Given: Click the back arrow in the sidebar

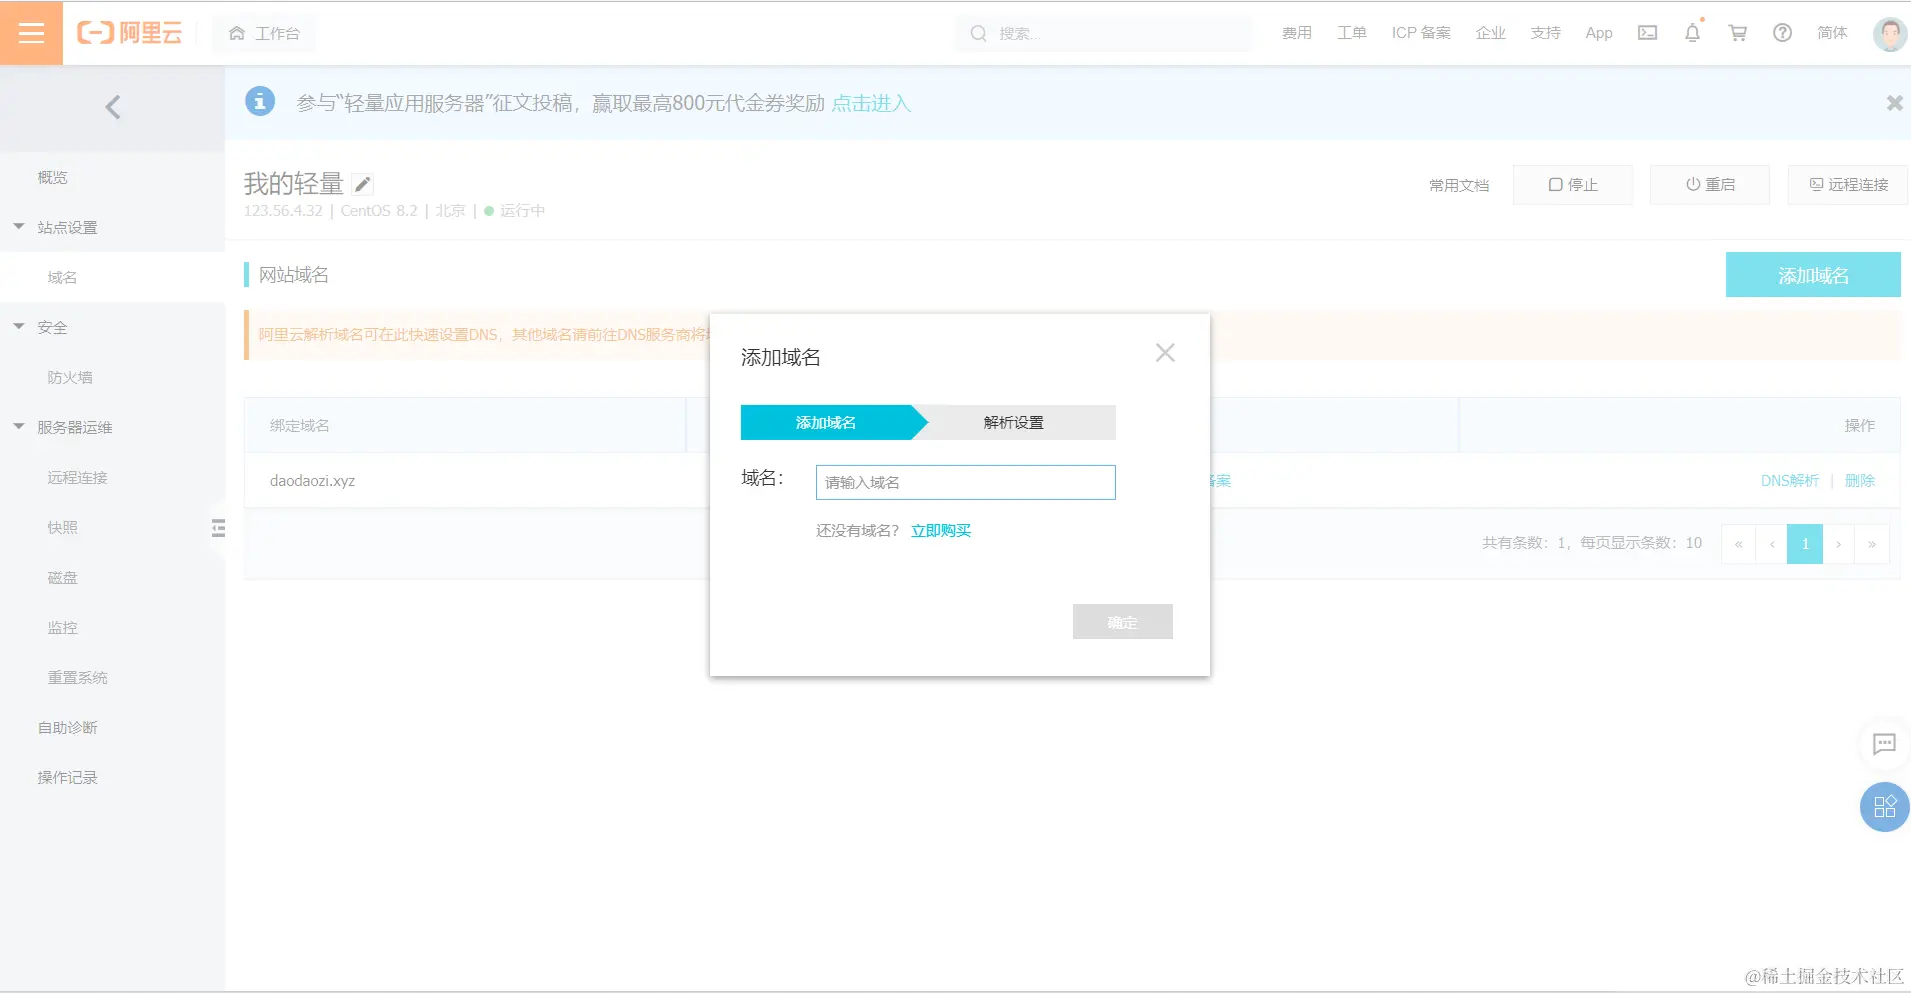Looking at the screenshot, I should click(x=112, y=106).
